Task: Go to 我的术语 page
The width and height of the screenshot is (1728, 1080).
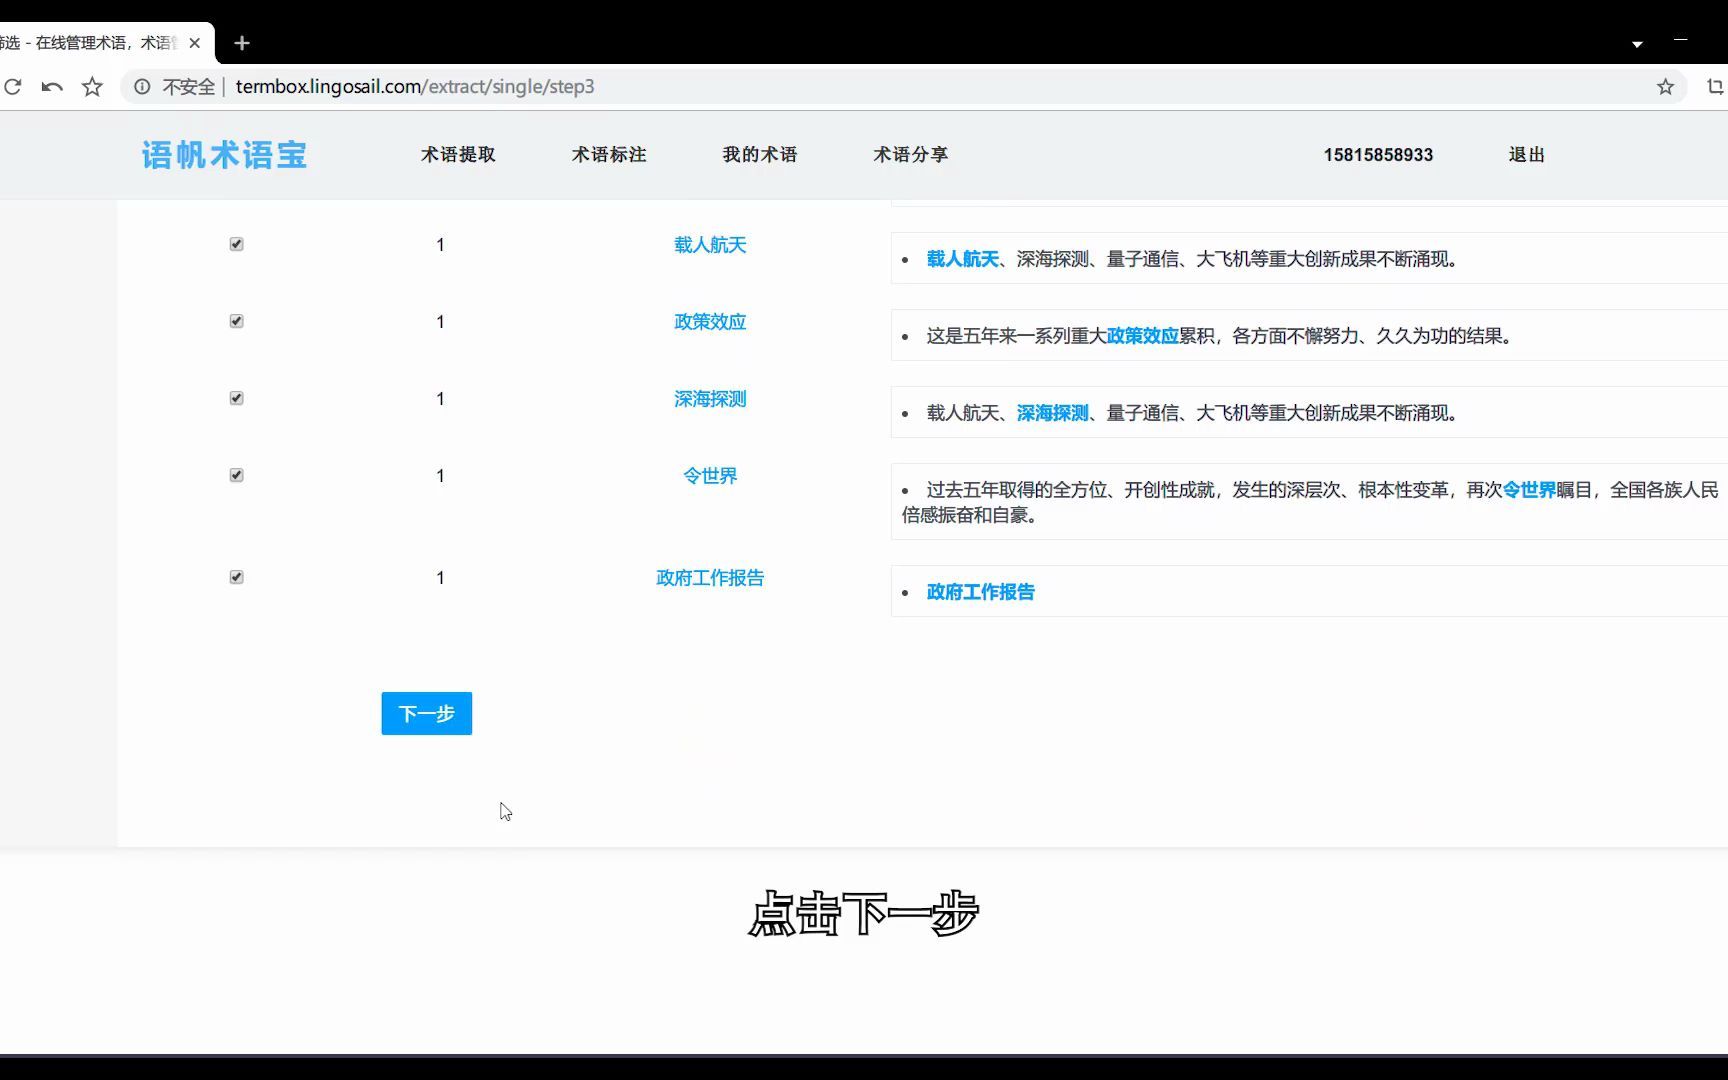Action: (760, 155)
